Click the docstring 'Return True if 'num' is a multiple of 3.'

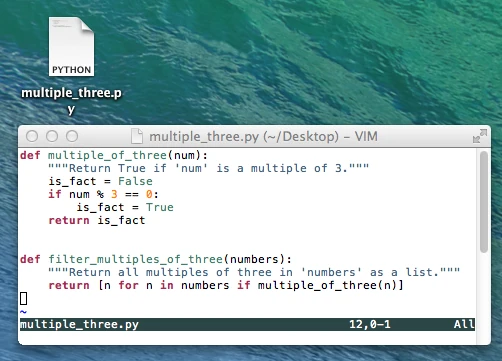(209, 168)
